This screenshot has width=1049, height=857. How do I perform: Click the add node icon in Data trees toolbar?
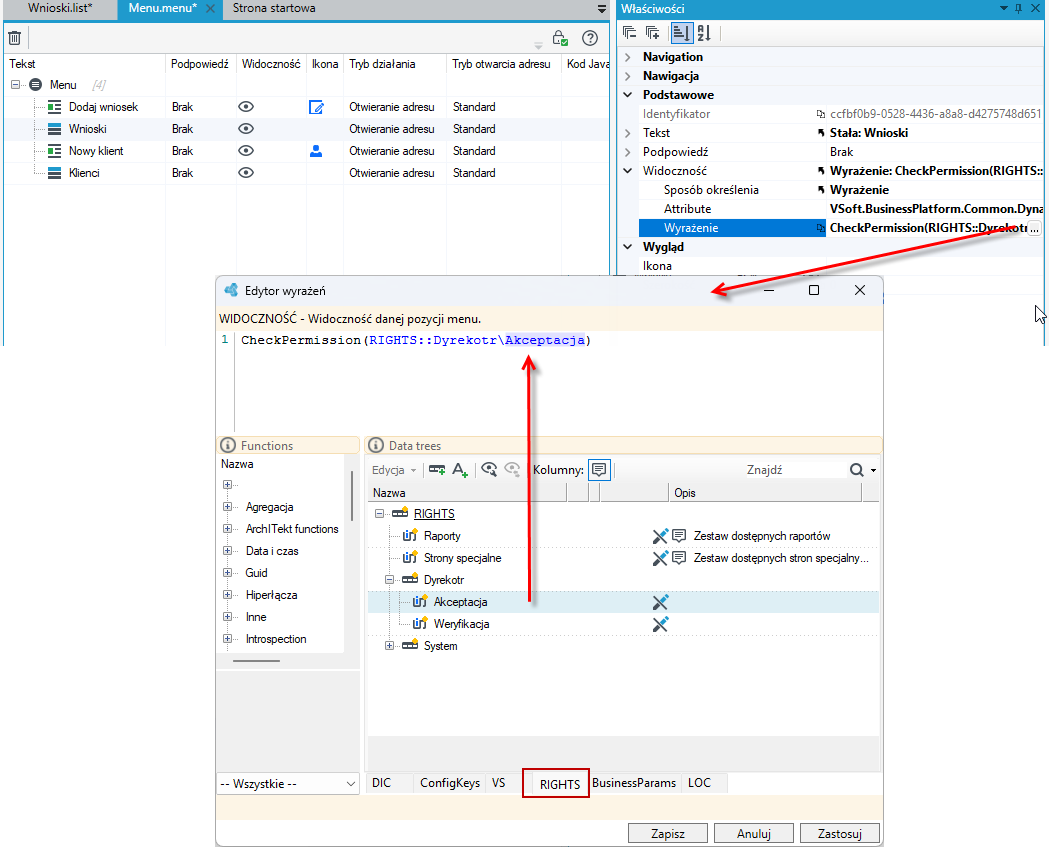pos(437,470)
